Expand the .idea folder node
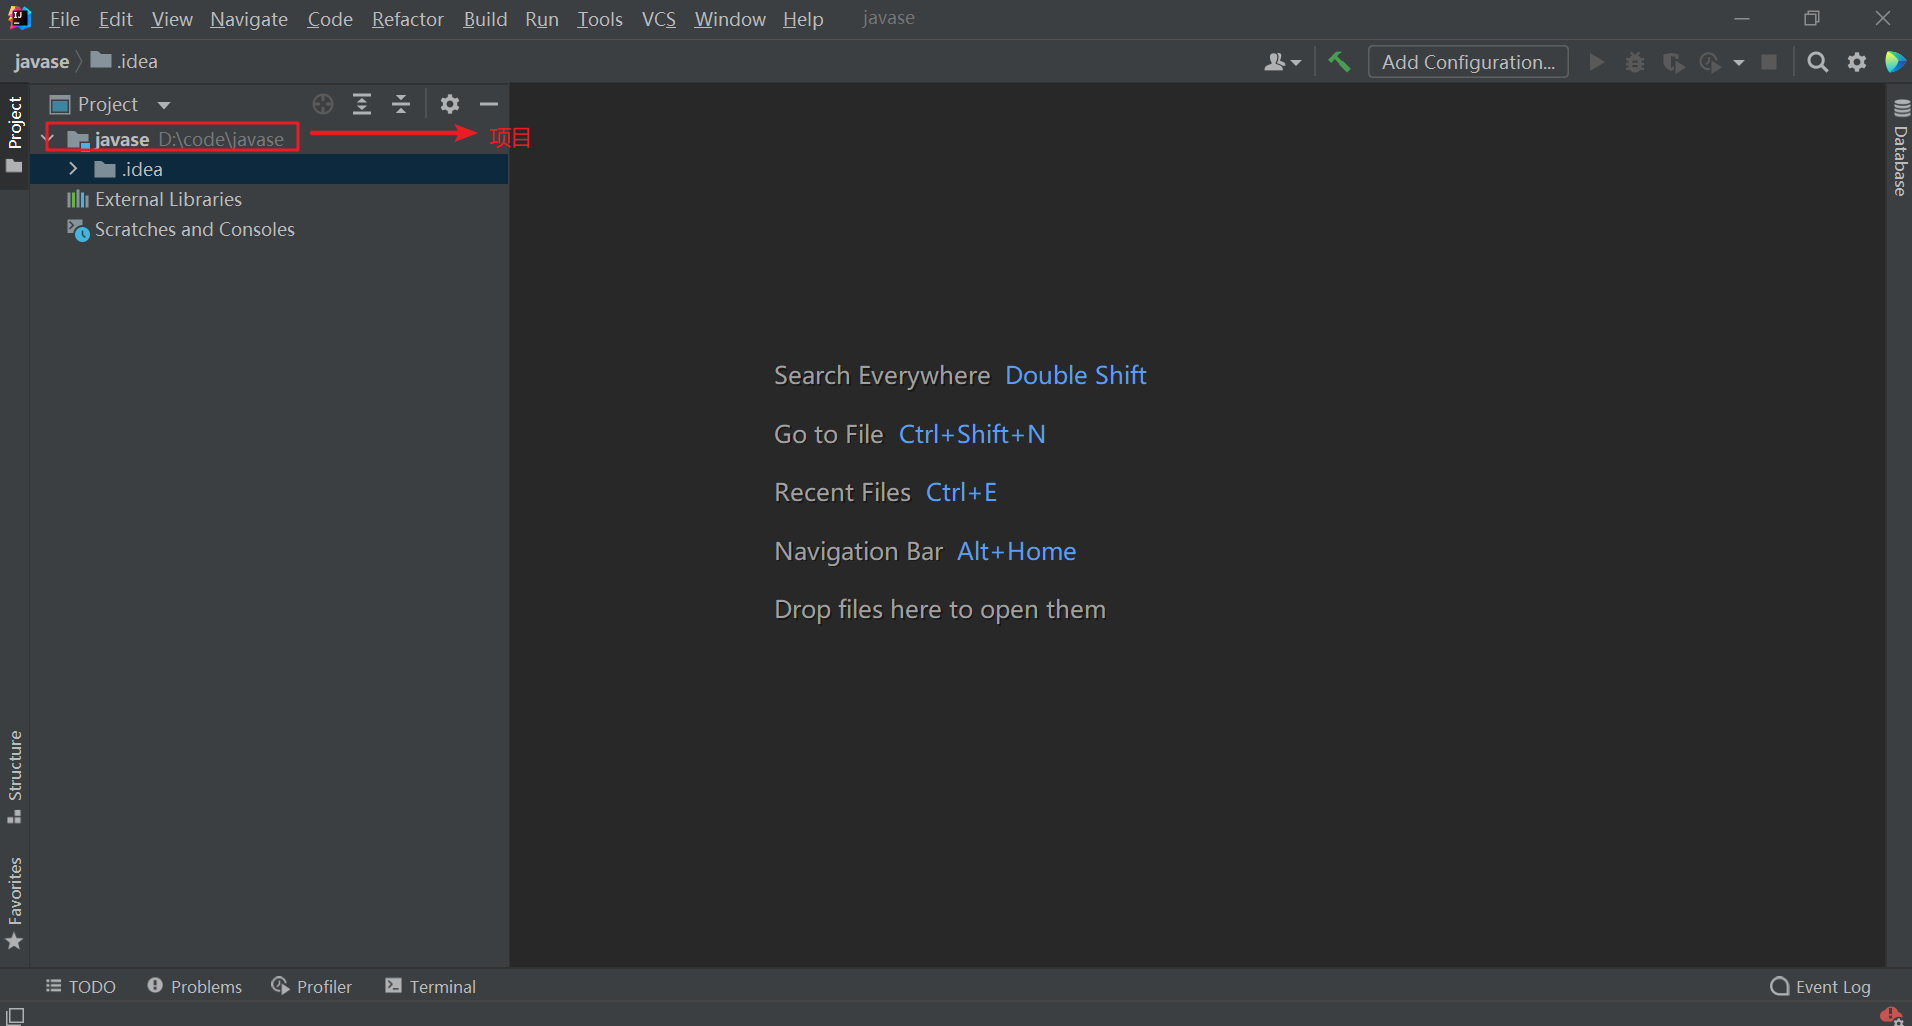Image resolution: width=1912 pixels, height=1026 pixels. tap(73, 169)
